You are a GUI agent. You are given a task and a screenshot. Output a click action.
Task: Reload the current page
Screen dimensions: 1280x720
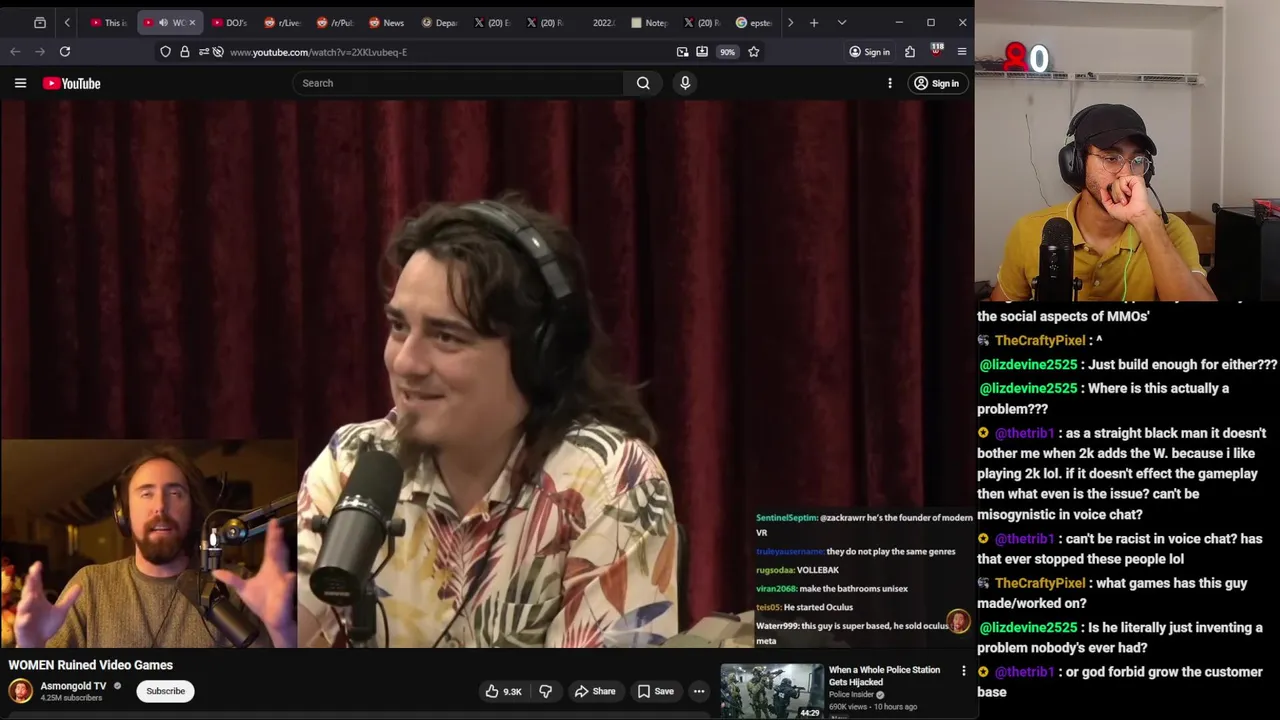65,51
